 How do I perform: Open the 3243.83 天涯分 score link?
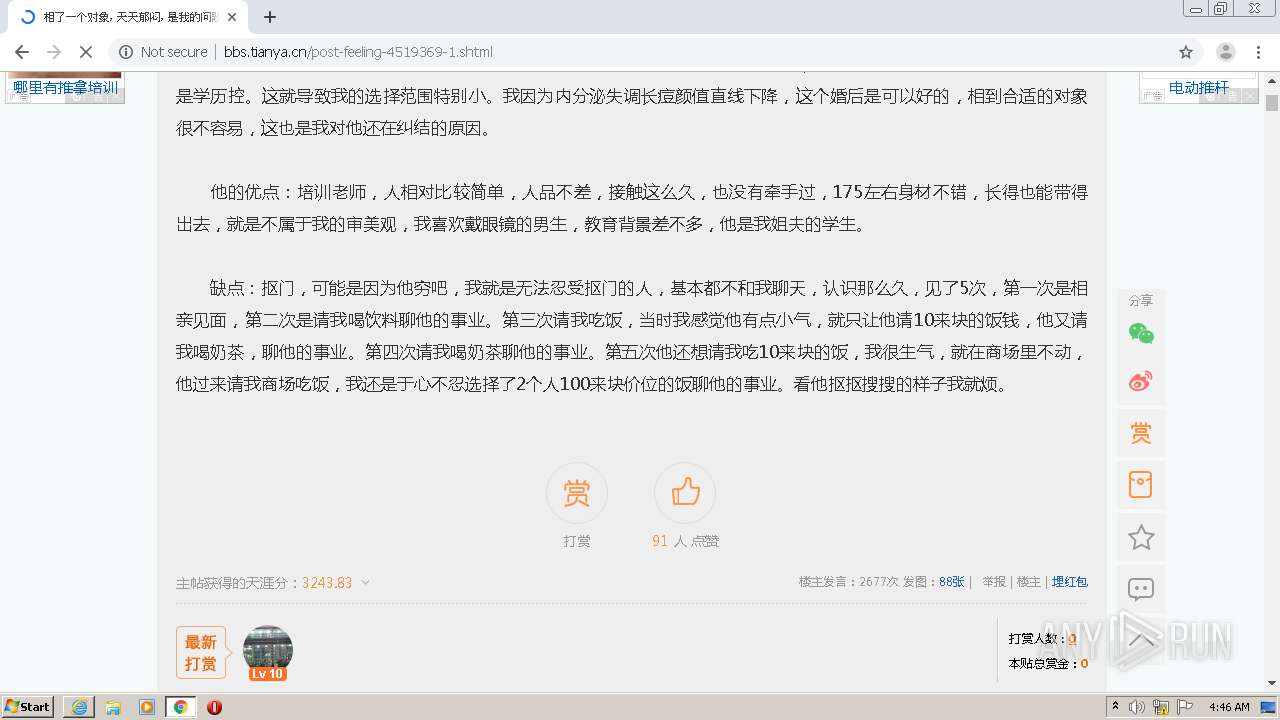pyautogui.click(x=327, y=582)
